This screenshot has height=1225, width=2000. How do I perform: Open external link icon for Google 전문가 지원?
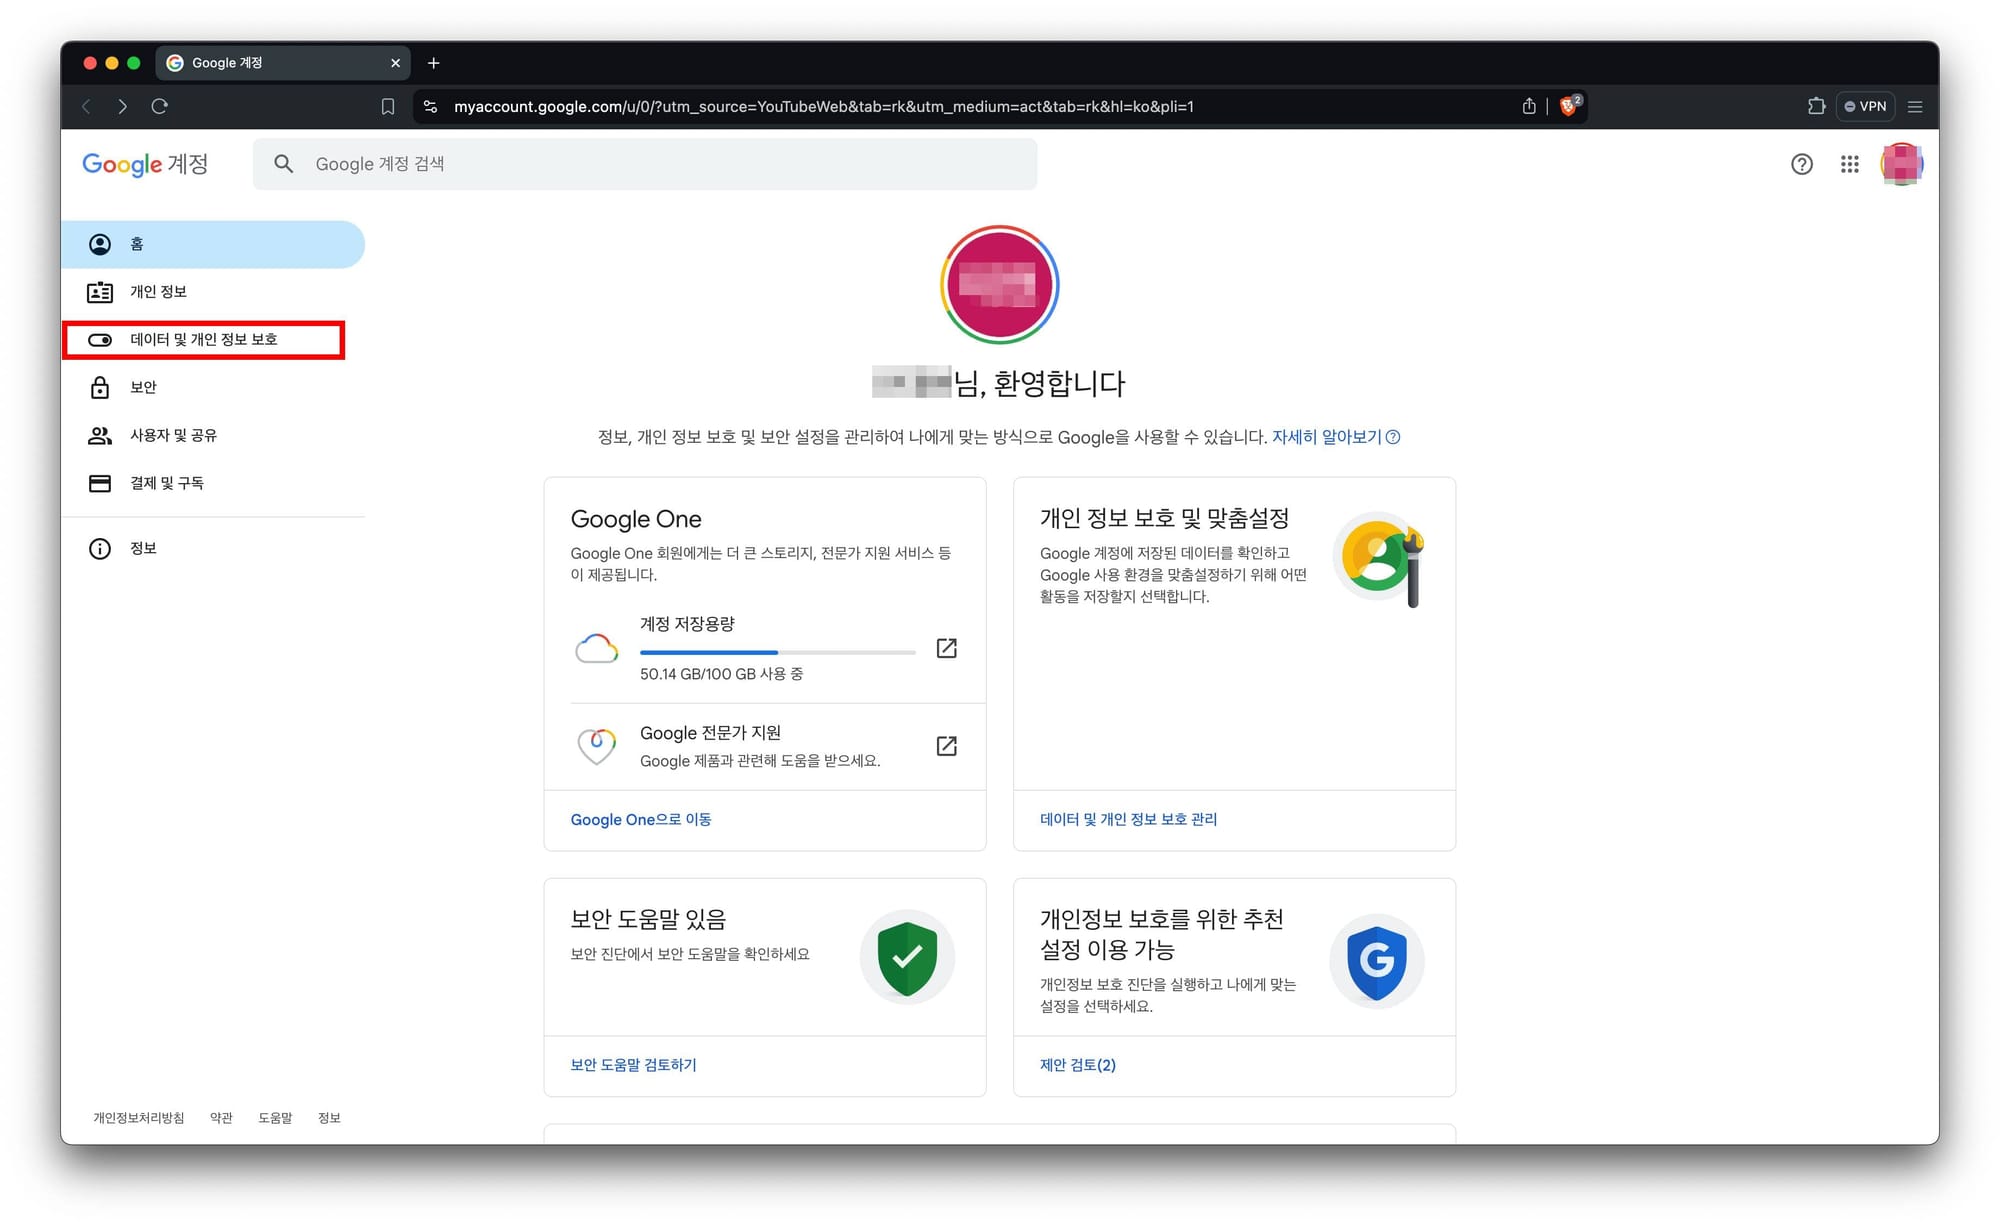tap(946, 746)
